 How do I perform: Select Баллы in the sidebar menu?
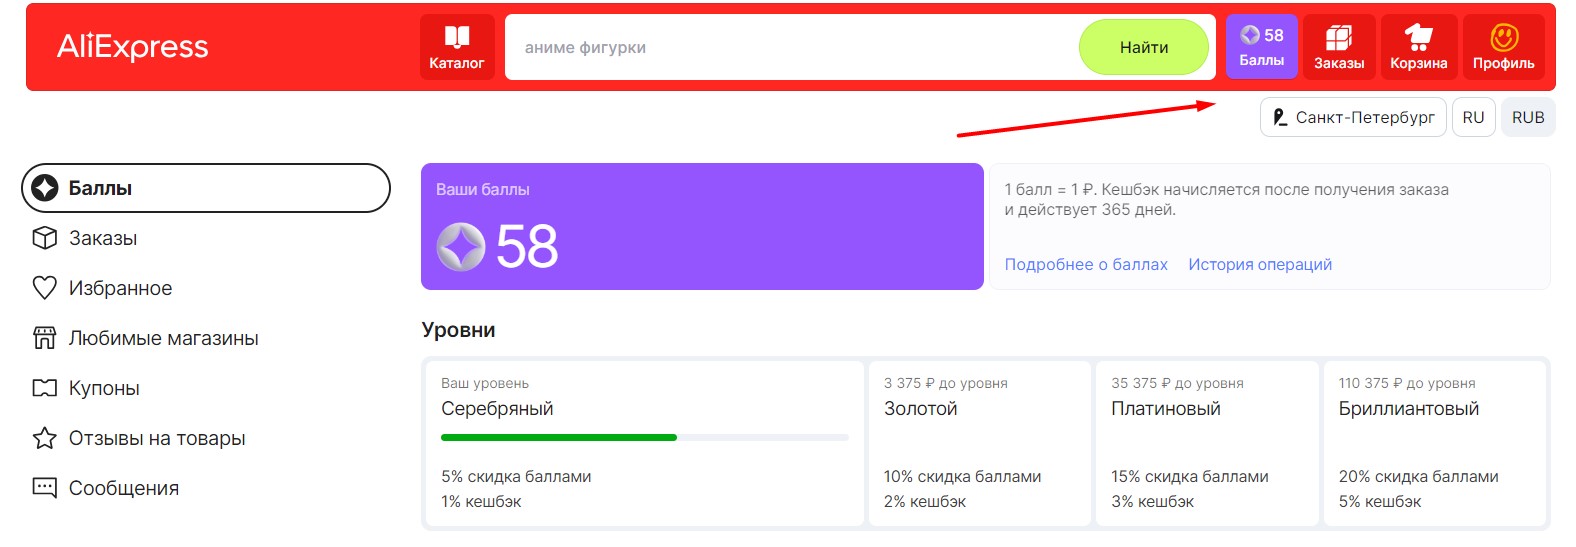[205, 188]
